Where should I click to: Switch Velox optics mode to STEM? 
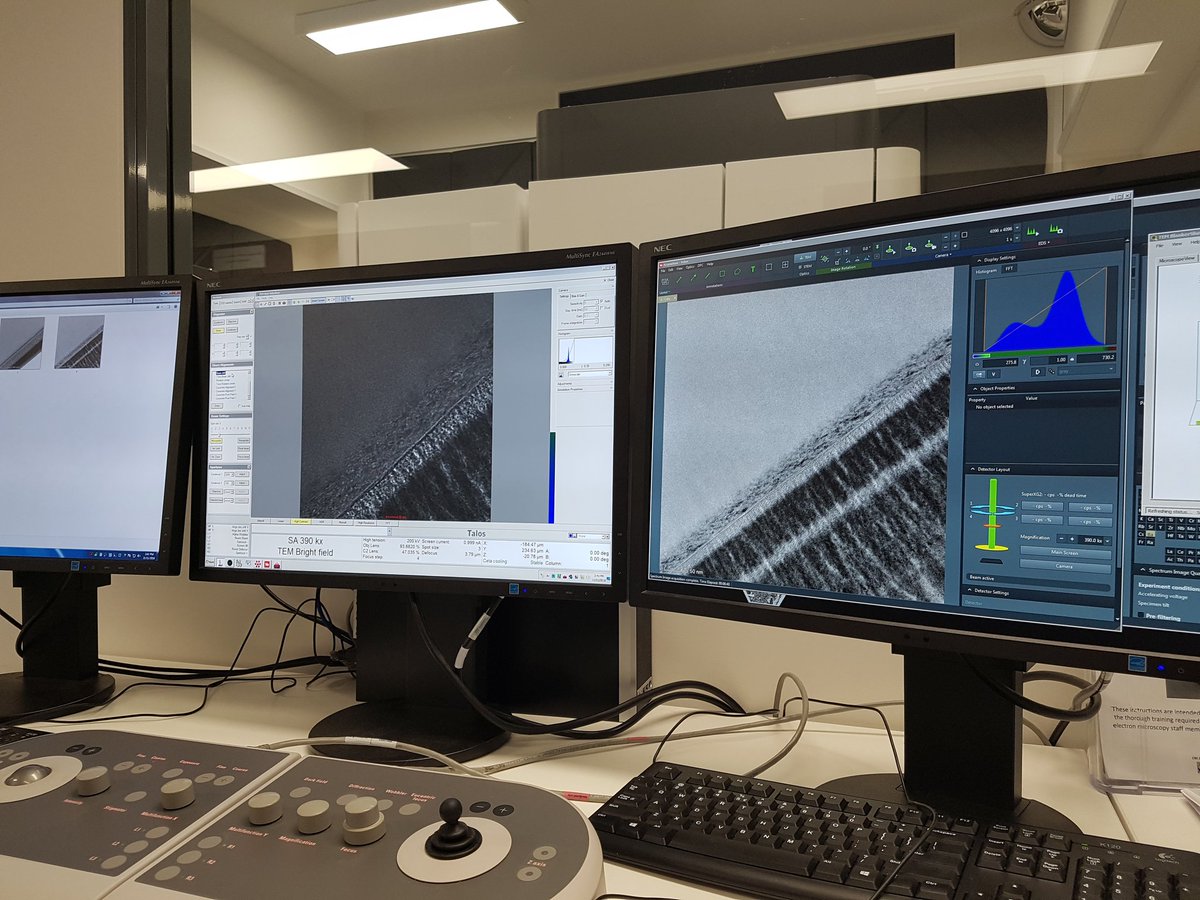point(806,267)
